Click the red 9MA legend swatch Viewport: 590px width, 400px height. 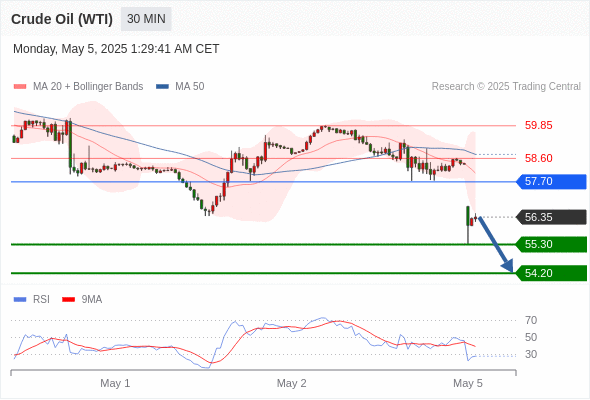click(x=68, y=300)
